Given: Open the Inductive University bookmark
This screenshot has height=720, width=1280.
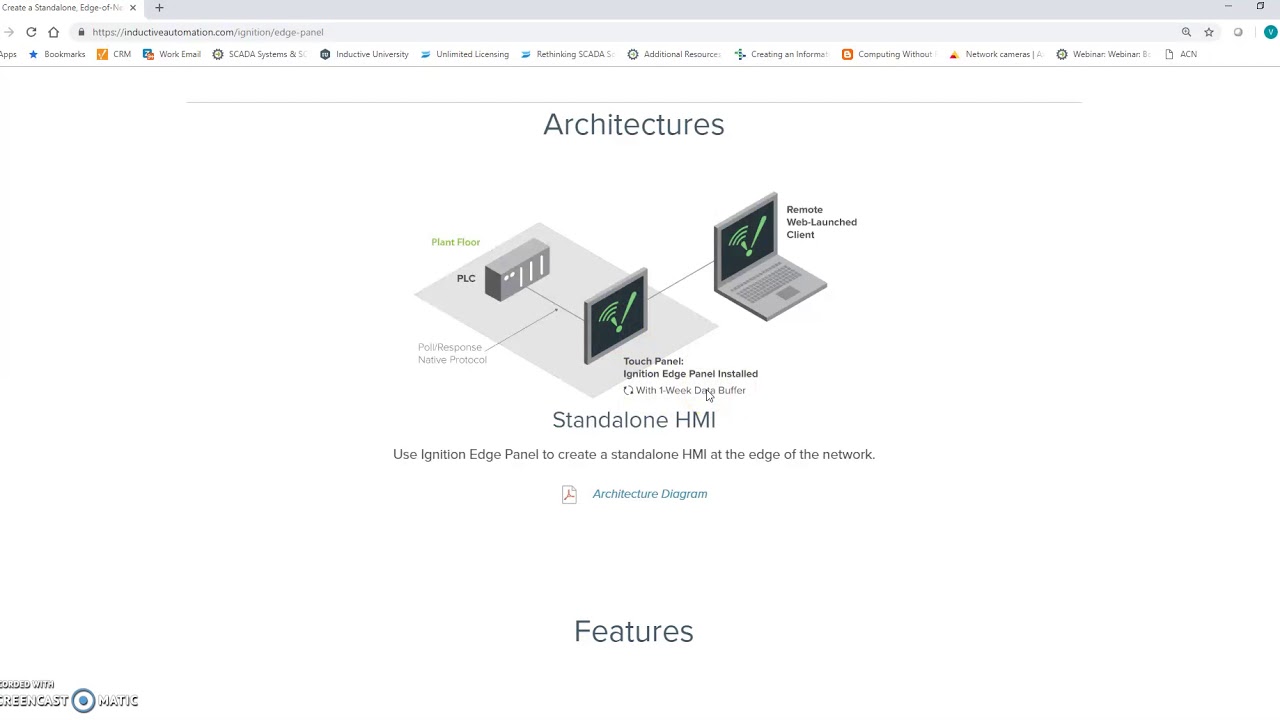Looking at the screenshot, I should (364, 54).
